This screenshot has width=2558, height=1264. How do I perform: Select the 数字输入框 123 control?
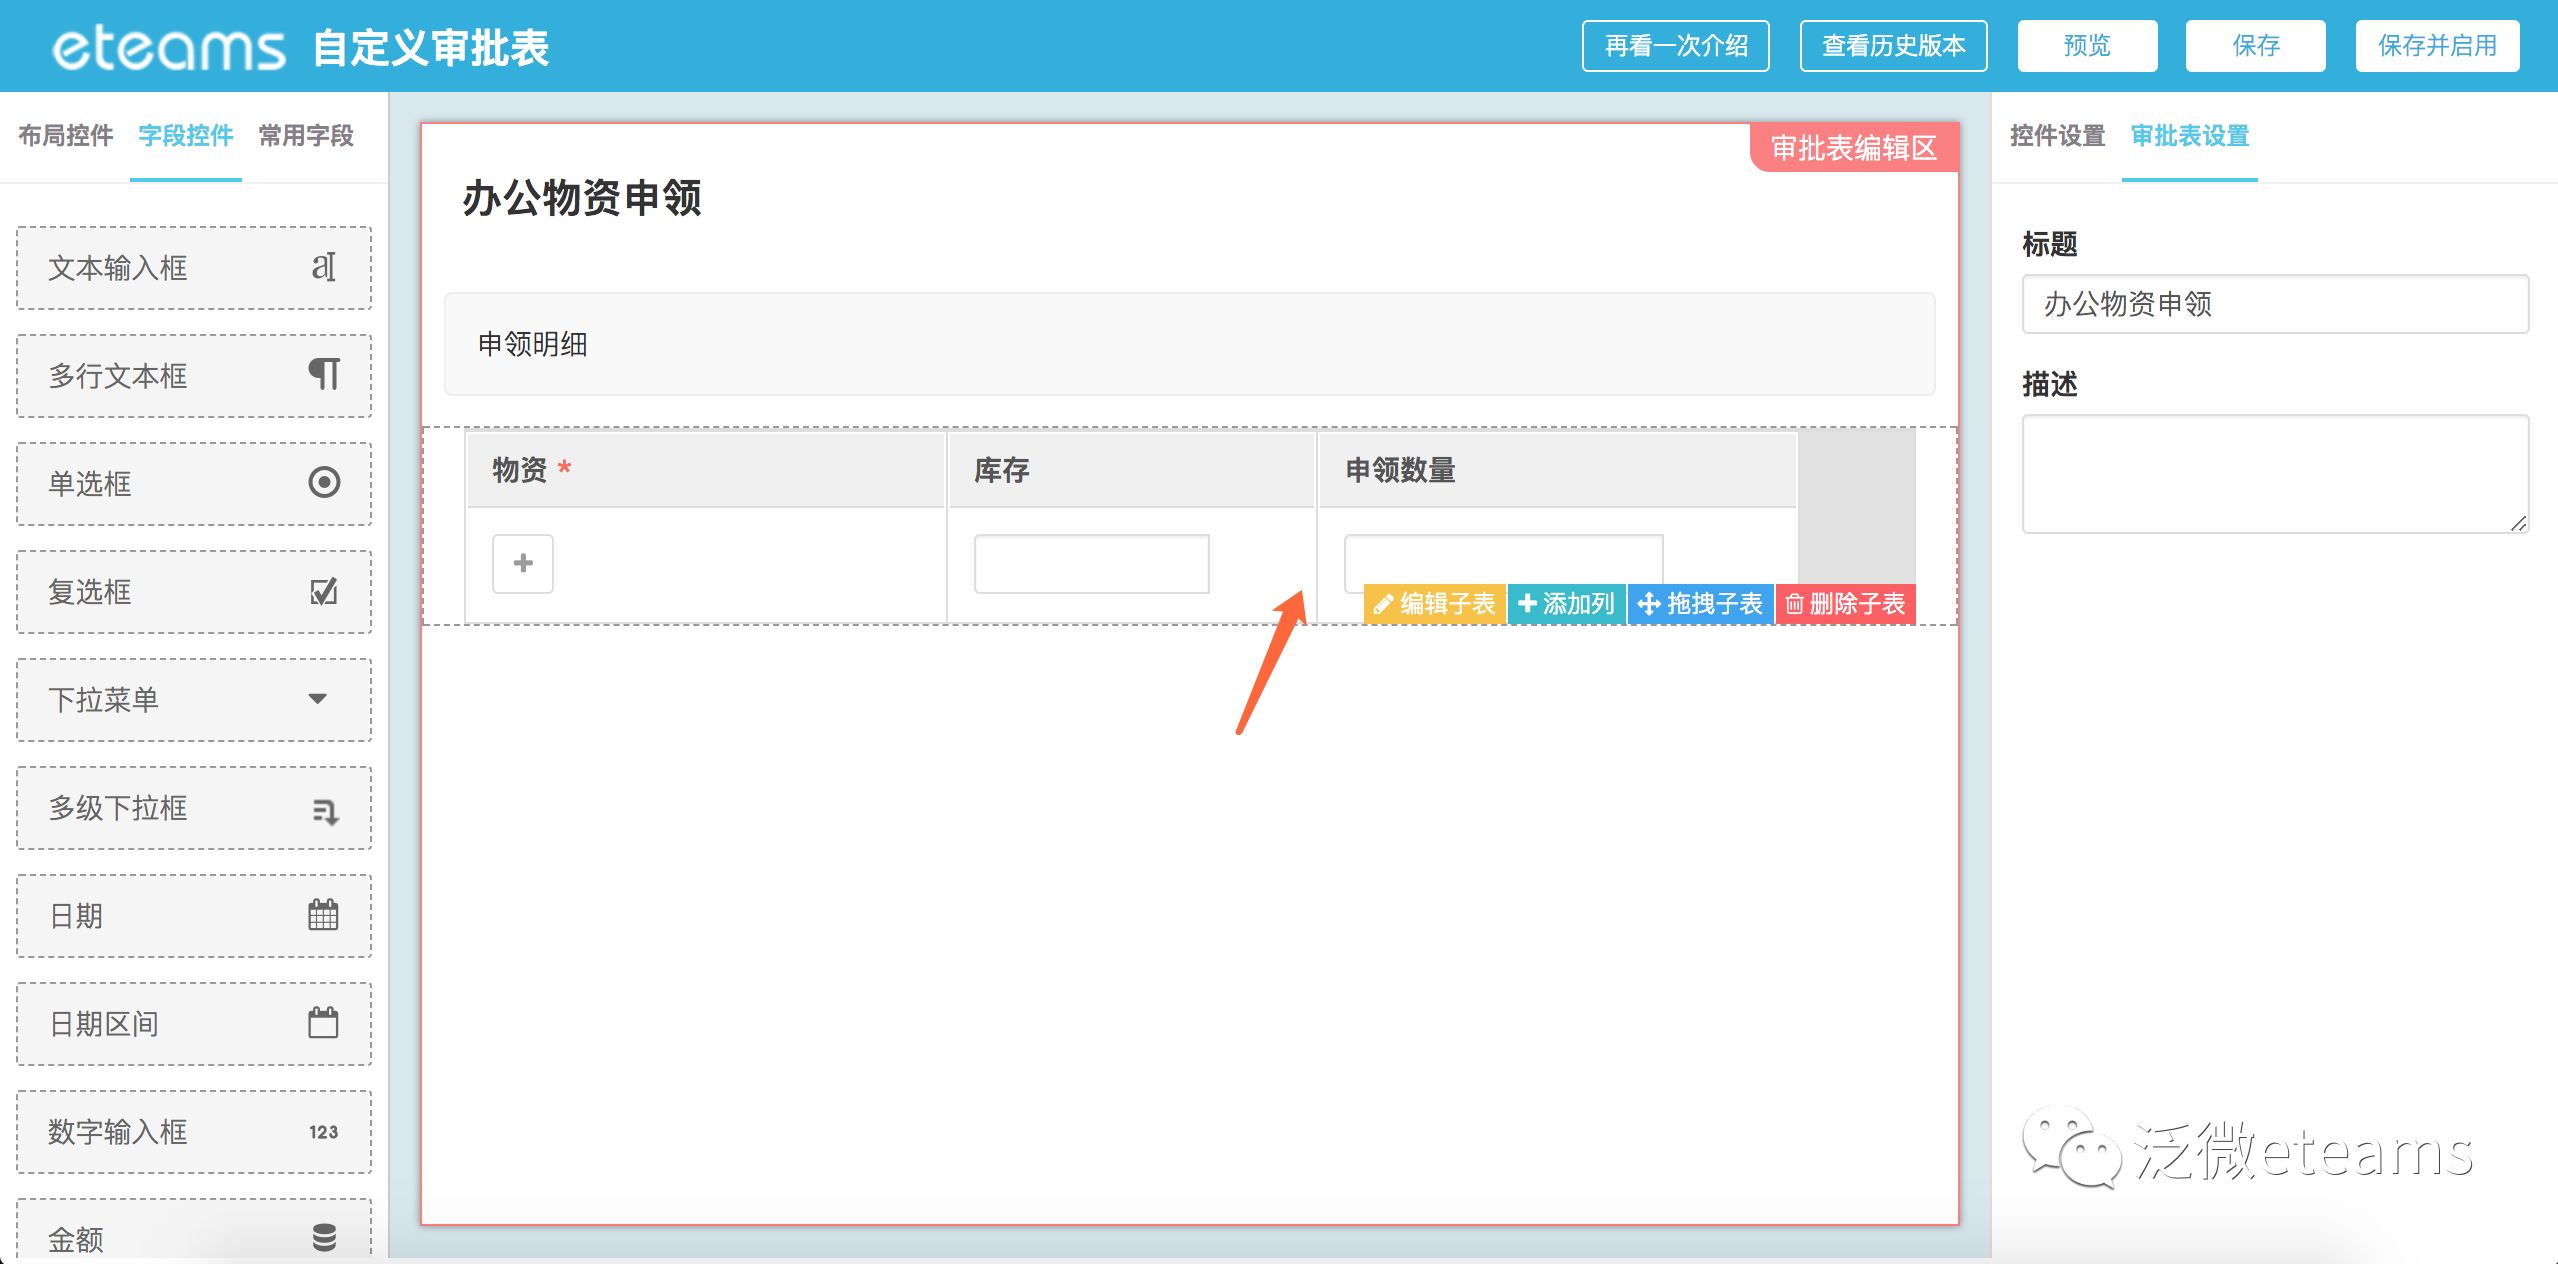point(194,1131)
